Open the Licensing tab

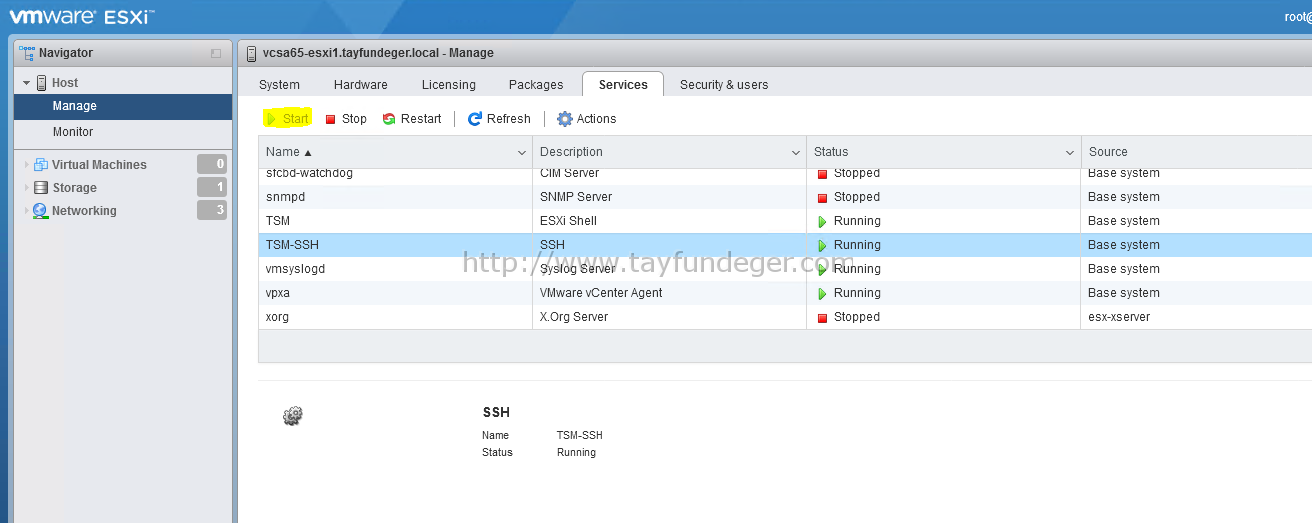coord(449,85)
